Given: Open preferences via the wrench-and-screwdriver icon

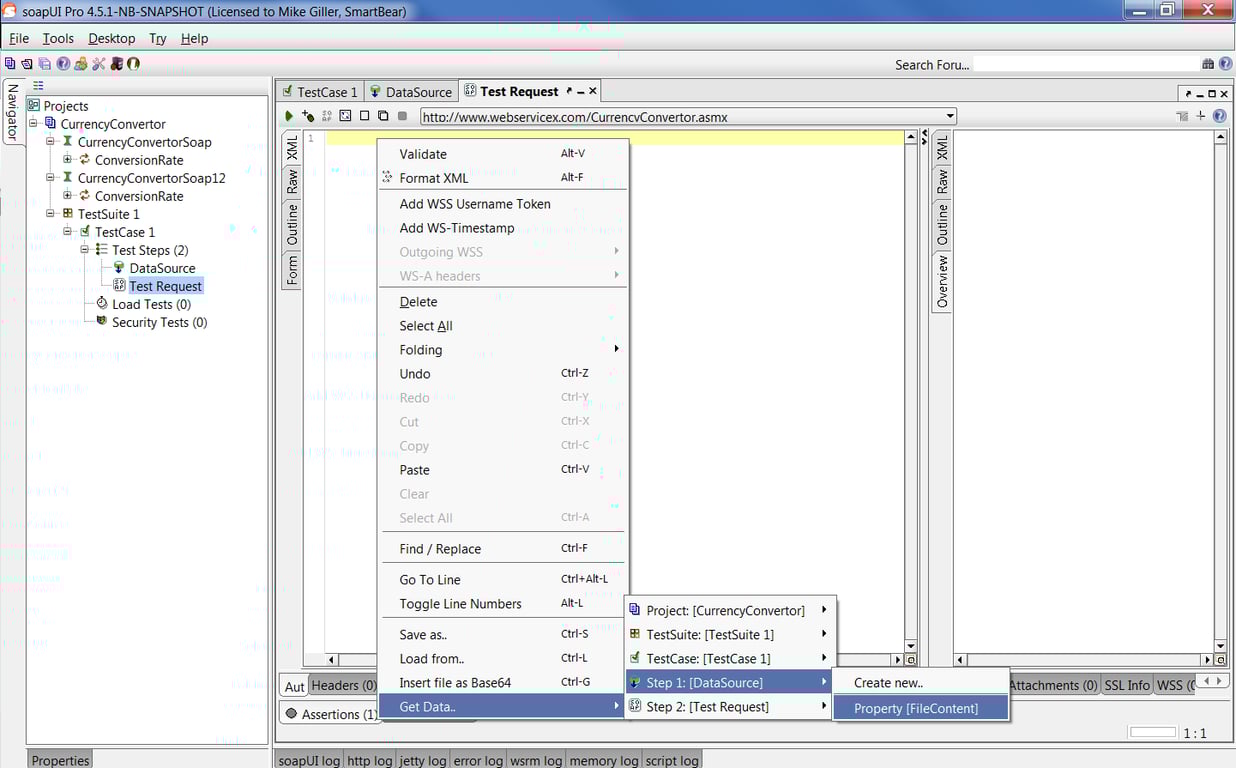Looking at the screenshot, I should tap(98, 64).
